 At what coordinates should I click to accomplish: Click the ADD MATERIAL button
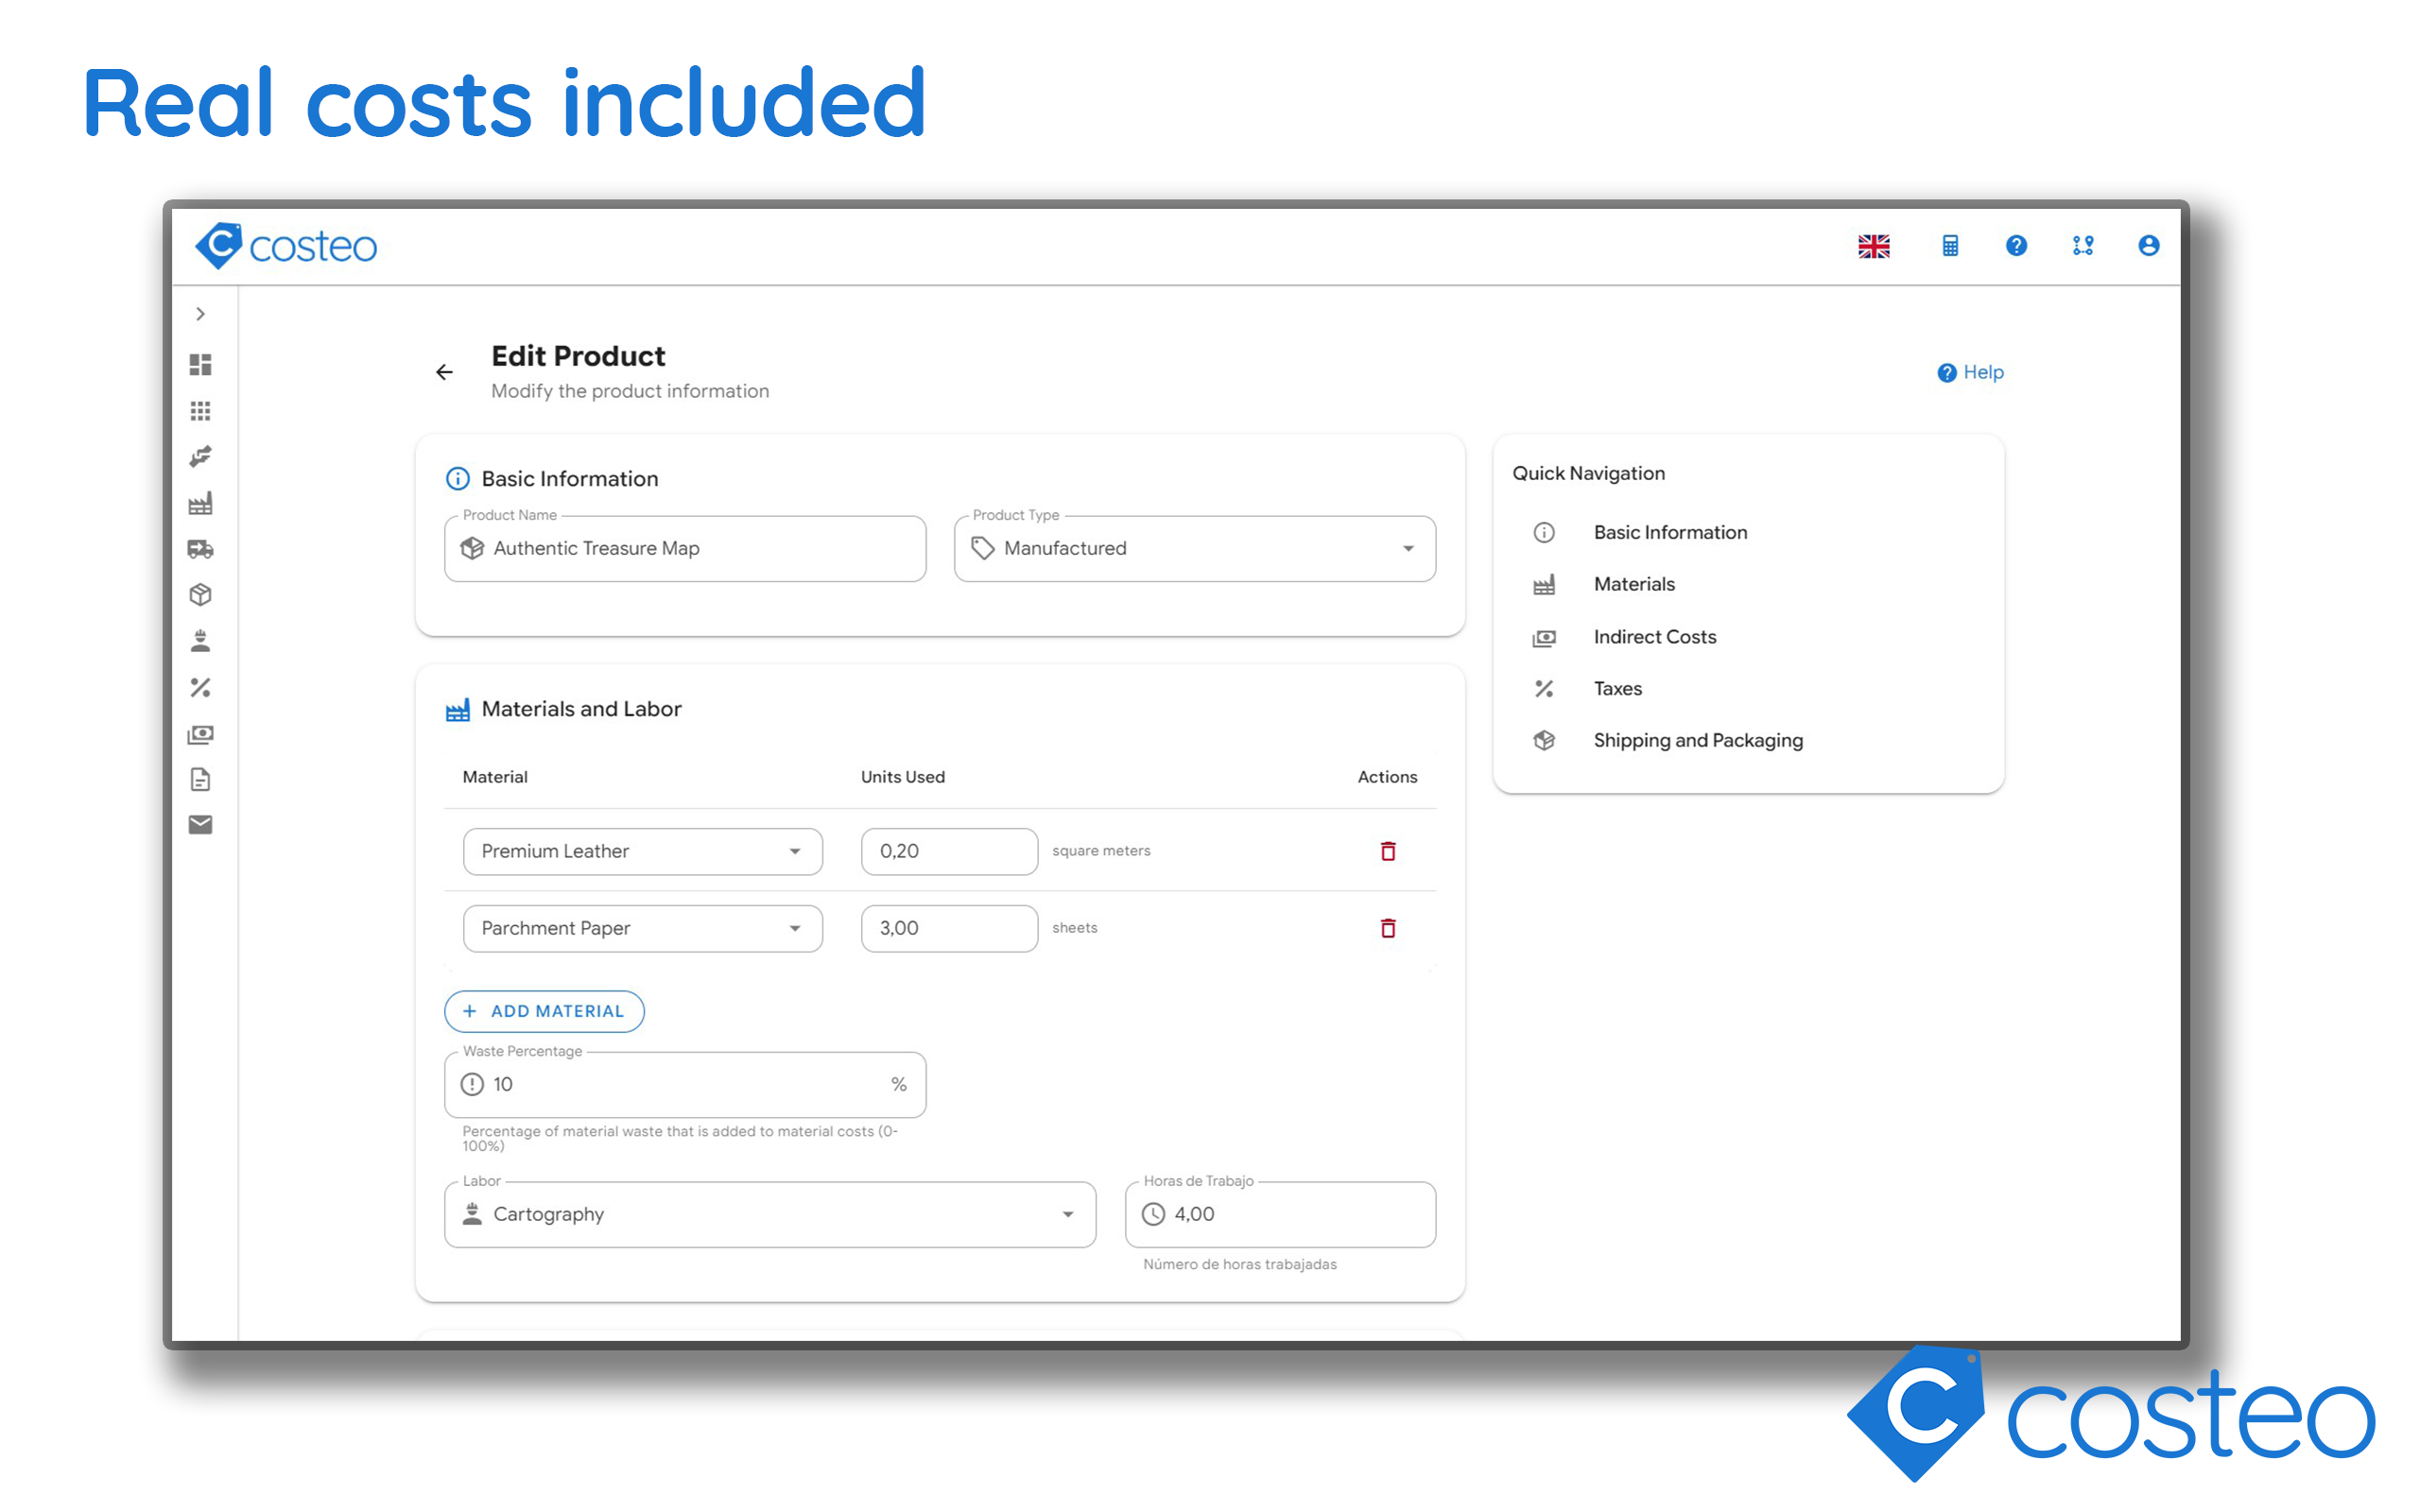[544, 1011]
